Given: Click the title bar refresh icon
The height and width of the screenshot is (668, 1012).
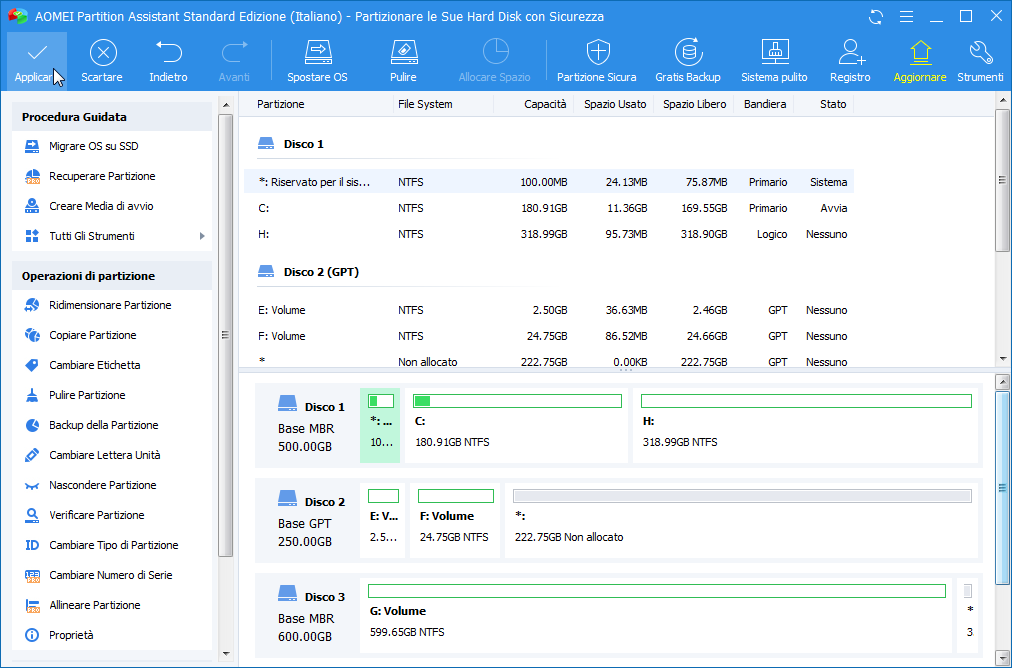Looking at the screenshot, I should (876, 16).
